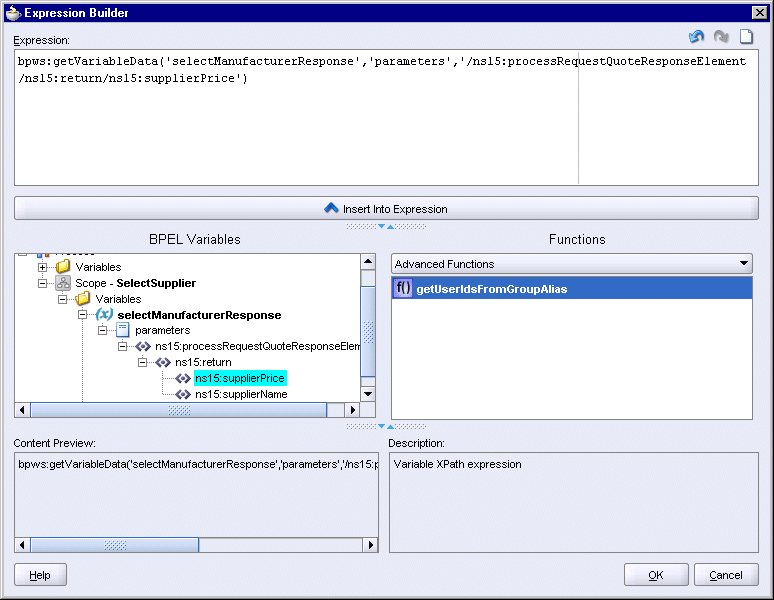Click the ns15:processRequestQuoteResponseElement element icon
This screenshot has width=774, height=600.
(x=143, y=346)
